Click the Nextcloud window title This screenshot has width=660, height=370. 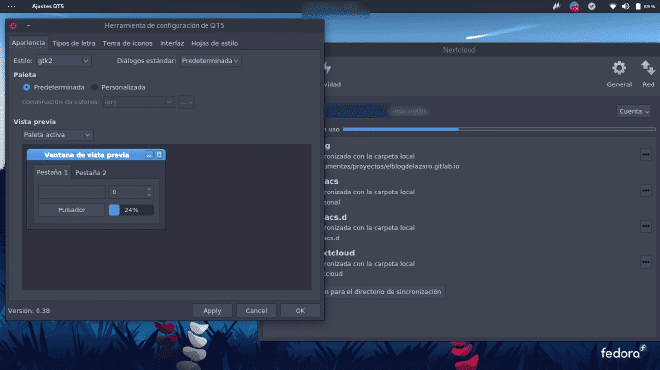(x=459, y=50)
